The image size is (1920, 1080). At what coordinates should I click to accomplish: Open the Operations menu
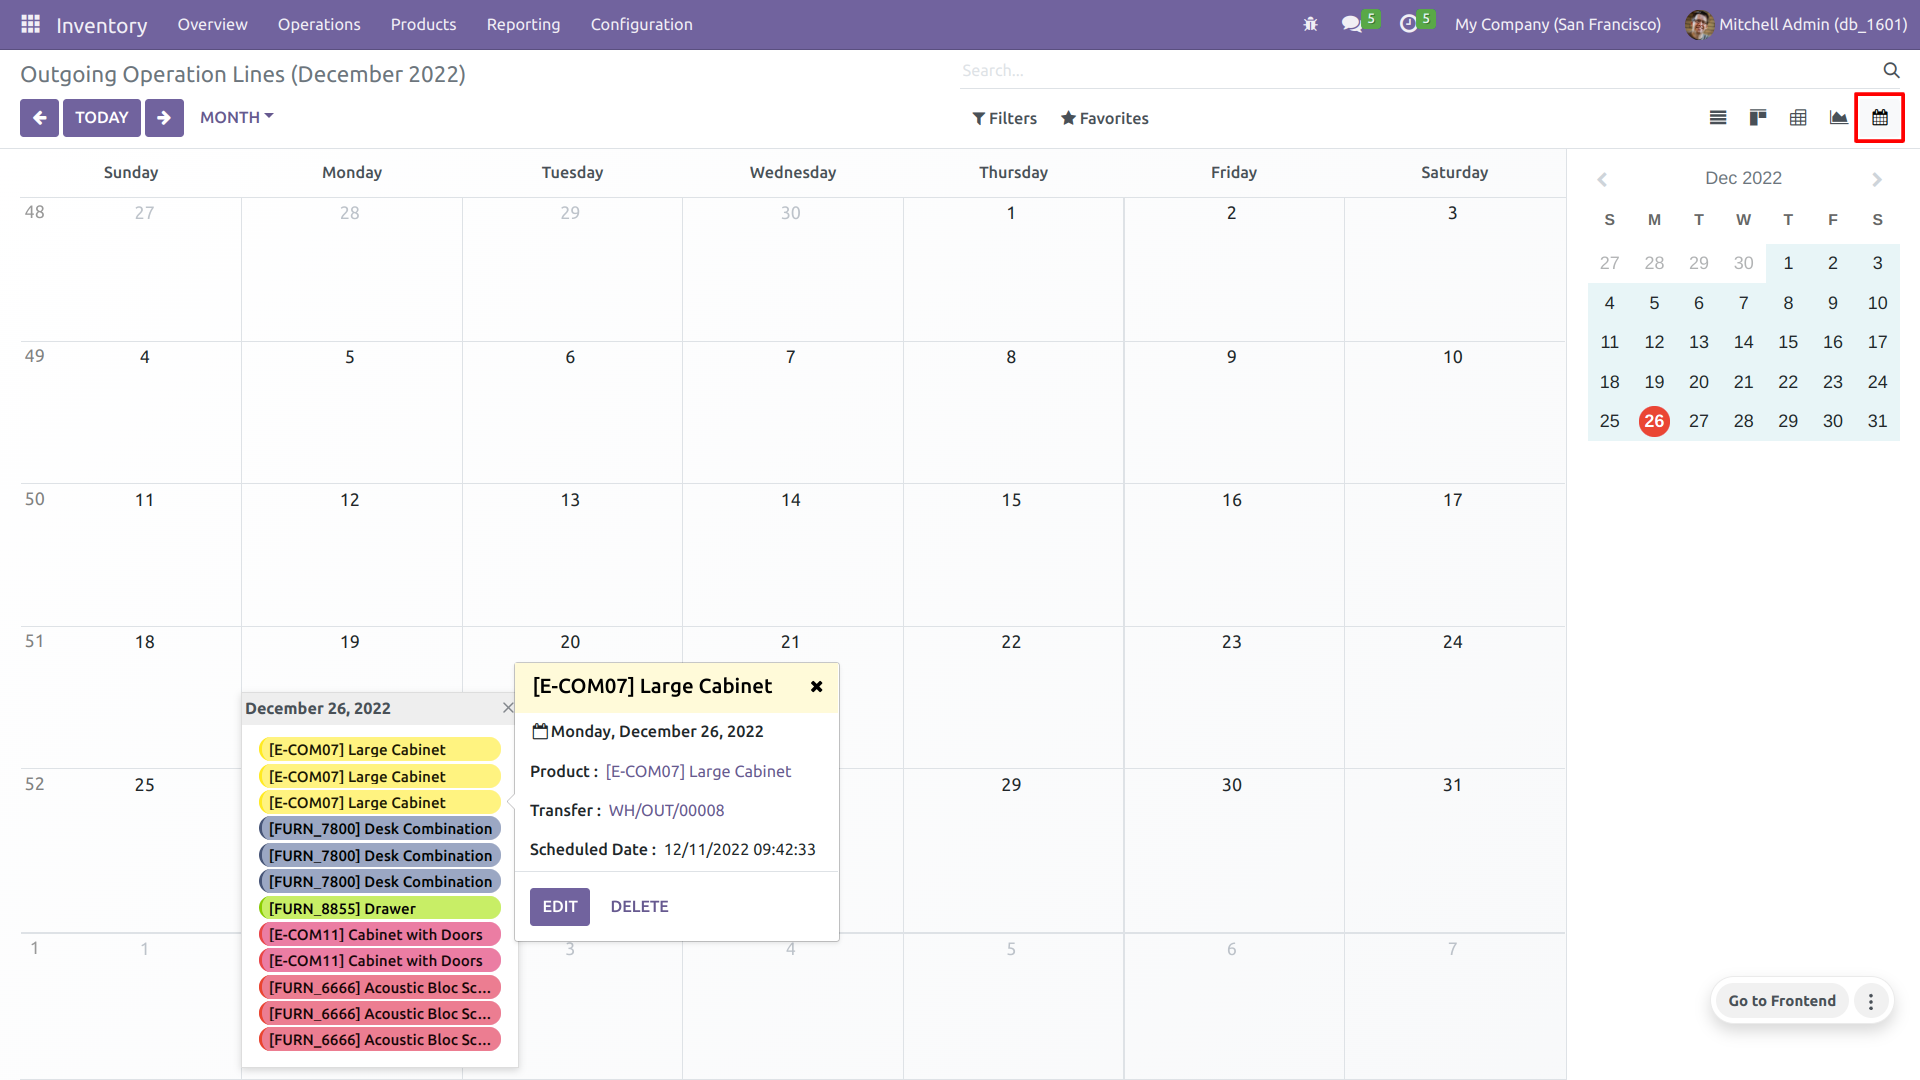[x=318, y=24]
